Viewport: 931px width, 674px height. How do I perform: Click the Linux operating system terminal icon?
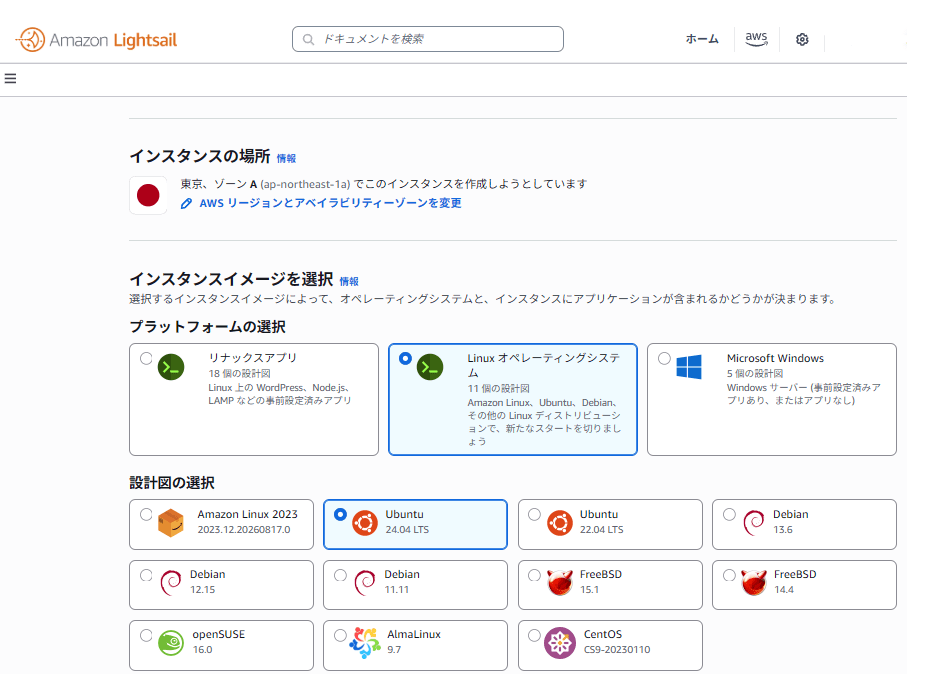[430, 367]
